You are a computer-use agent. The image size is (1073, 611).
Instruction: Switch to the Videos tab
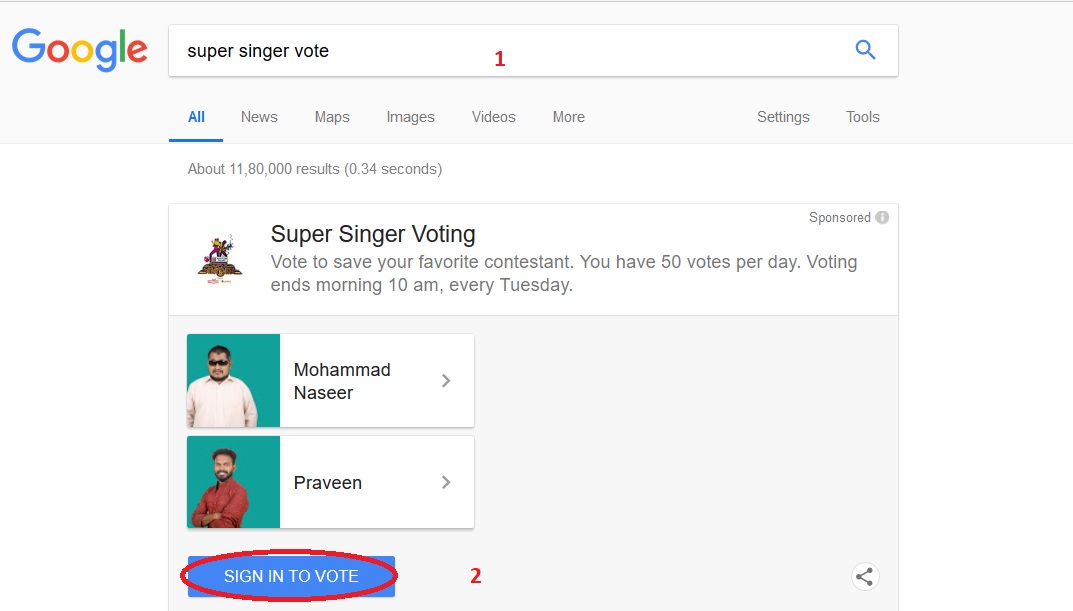494,117
